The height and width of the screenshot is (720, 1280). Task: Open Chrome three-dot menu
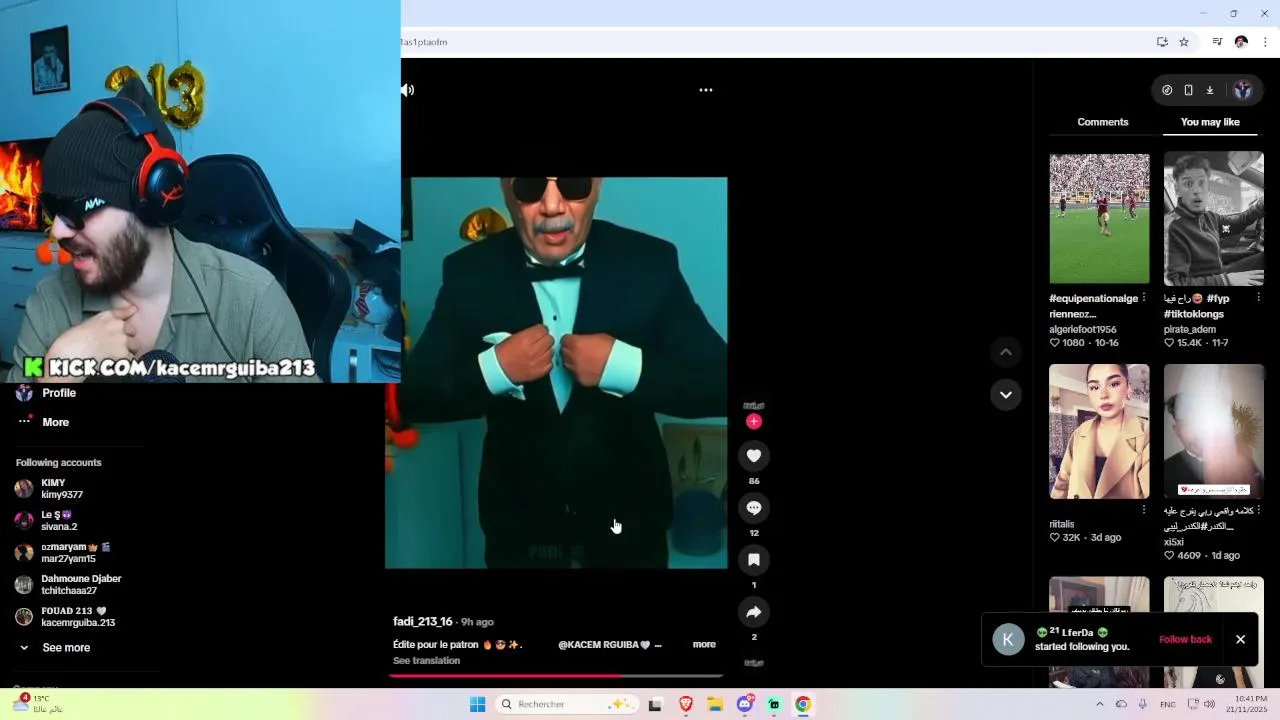(x=1265, y=42)
